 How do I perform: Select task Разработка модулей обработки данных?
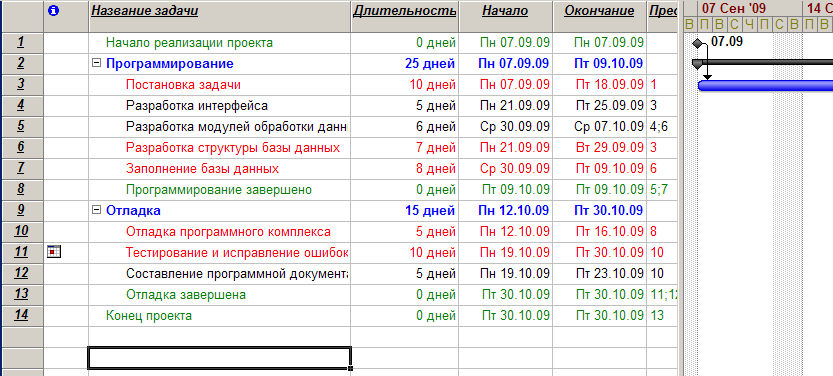[236, 126]
